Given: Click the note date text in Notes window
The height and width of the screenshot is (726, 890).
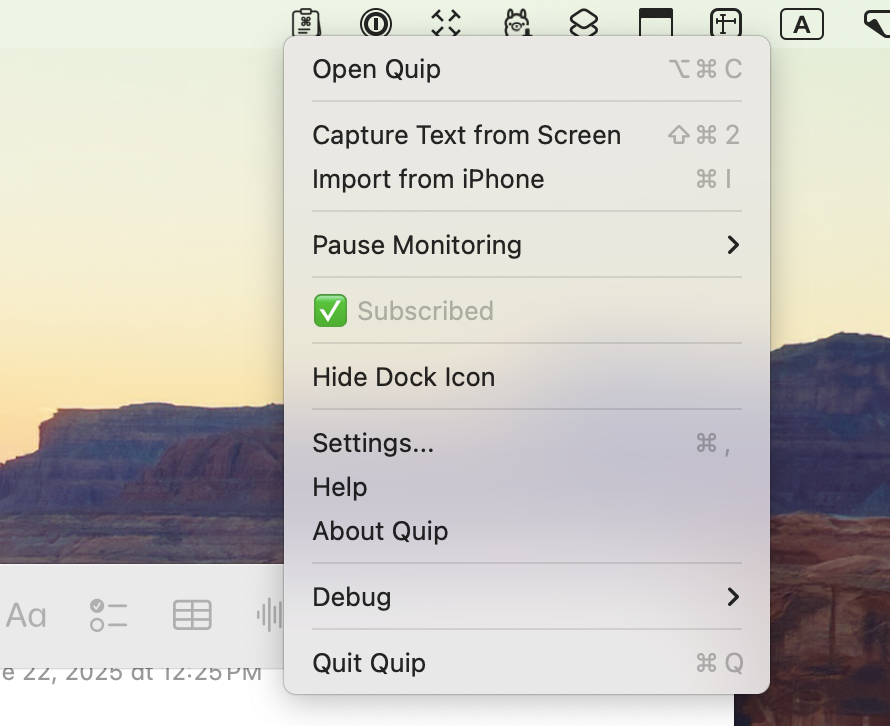Looking at the screenshot, I should 132,675.
